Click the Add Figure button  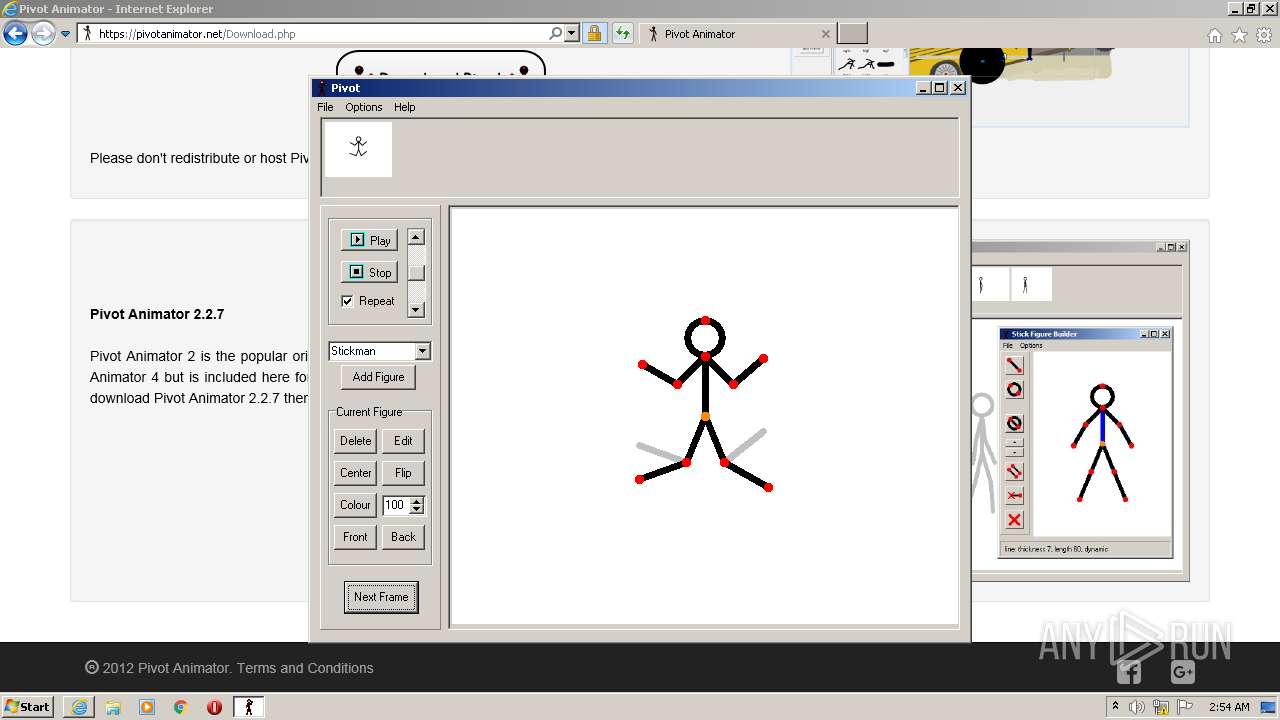pyautogui.click(x=378, y=377)
